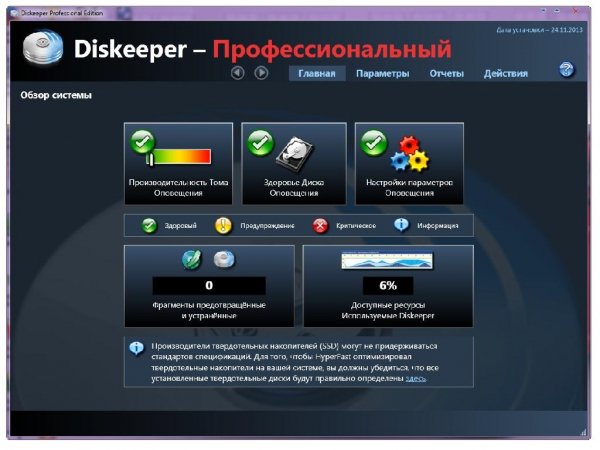Click the Предупреждение legend label
The width and height of the screenshot is (600, 450).
click(267, 226)
